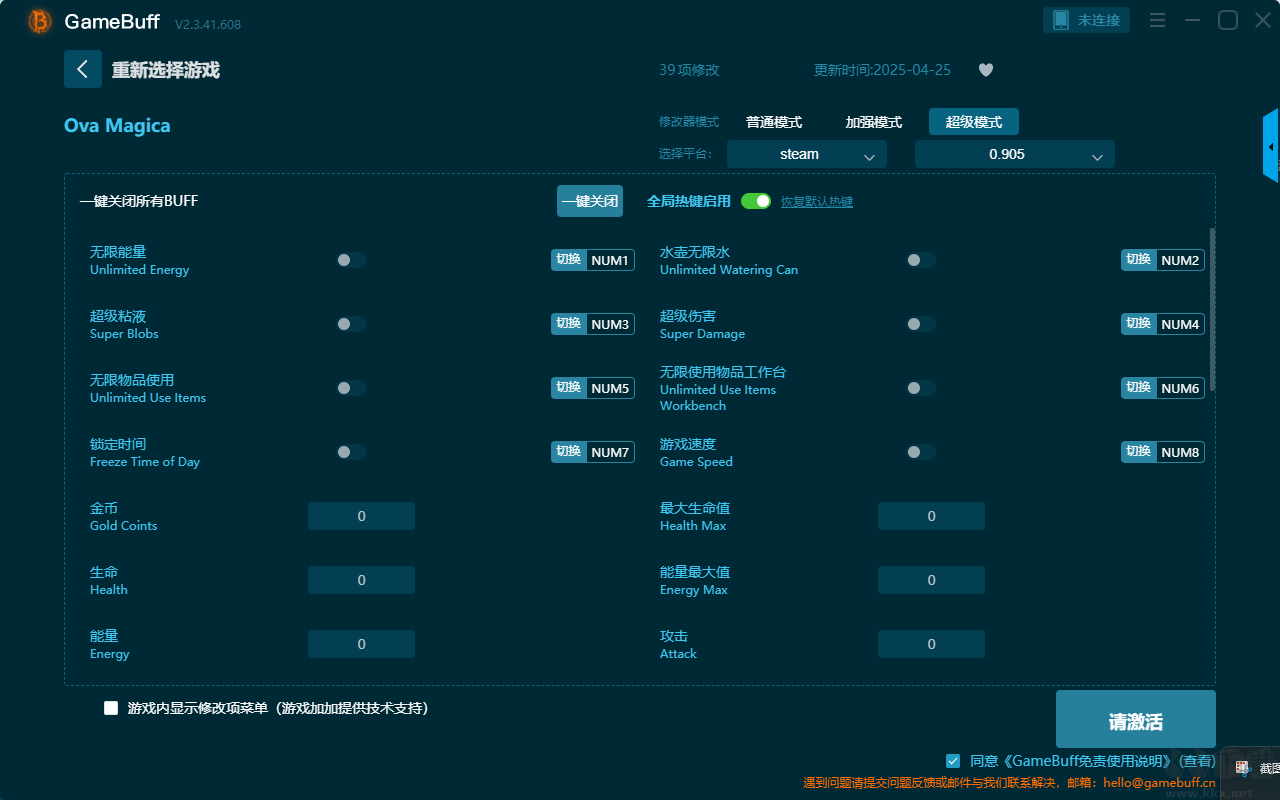Toggle Unlimited Use Items switch
1280x800 pixels.
(351, 388)
